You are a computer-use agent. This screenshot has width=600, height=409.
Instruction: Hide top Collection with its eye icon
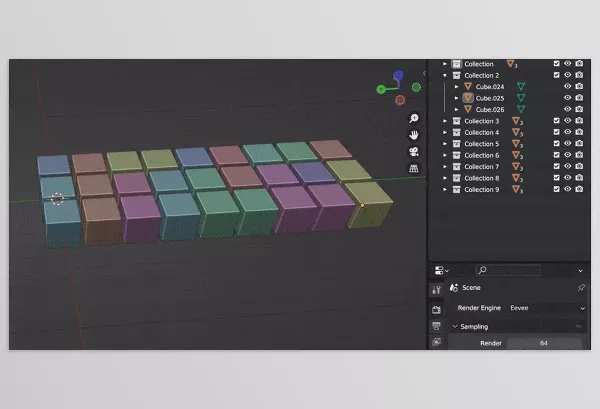pos(567,64)
